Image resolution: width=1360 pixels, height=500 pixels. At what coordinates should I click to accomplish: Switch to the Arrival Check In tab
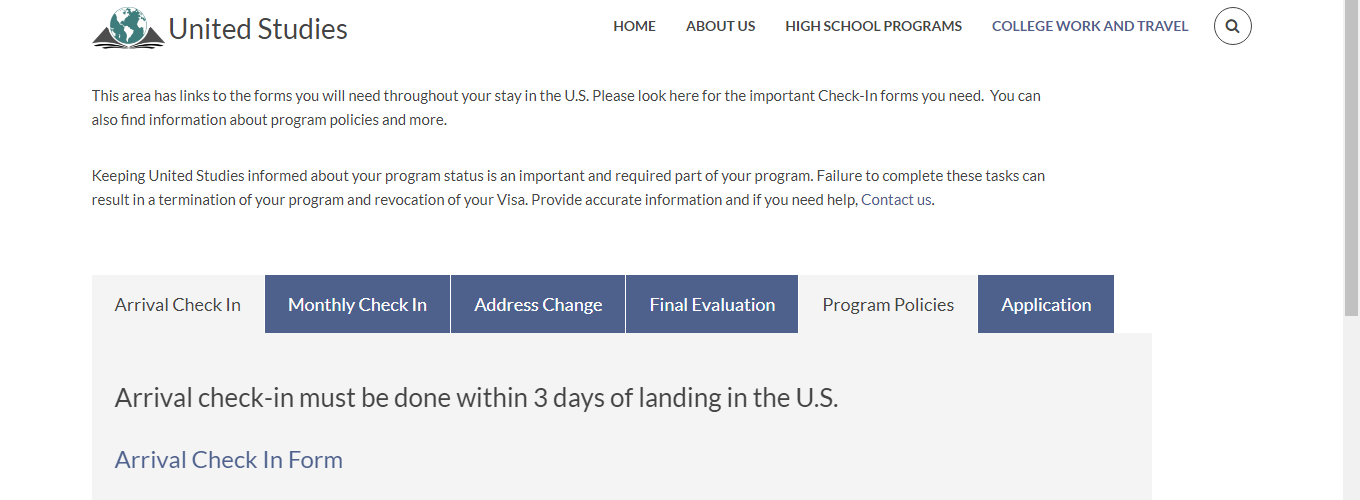[178, 305]
